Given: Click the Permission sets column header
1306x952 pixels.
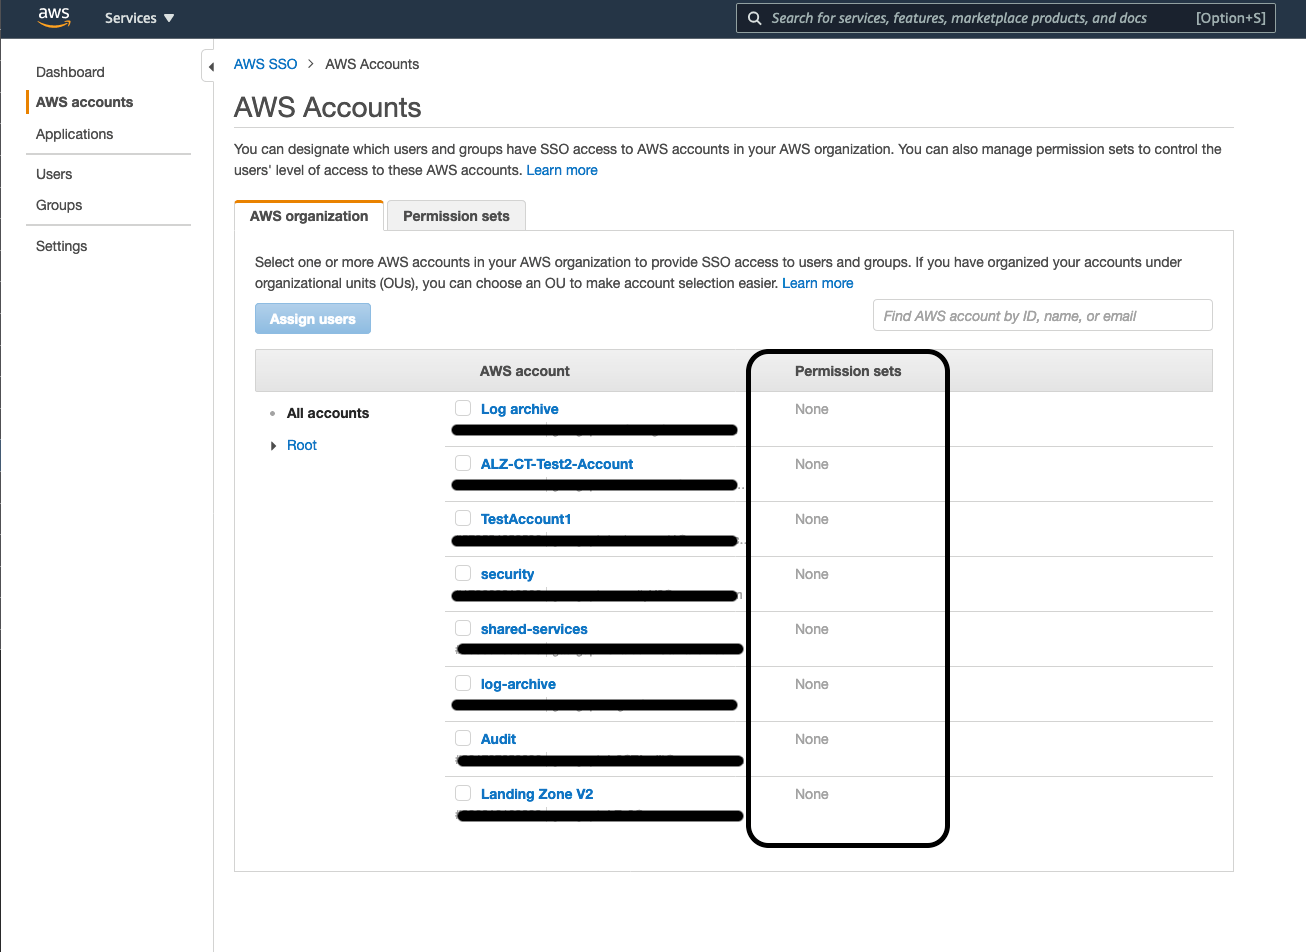Looking at the screenshot, I should (x=848, y=371).
